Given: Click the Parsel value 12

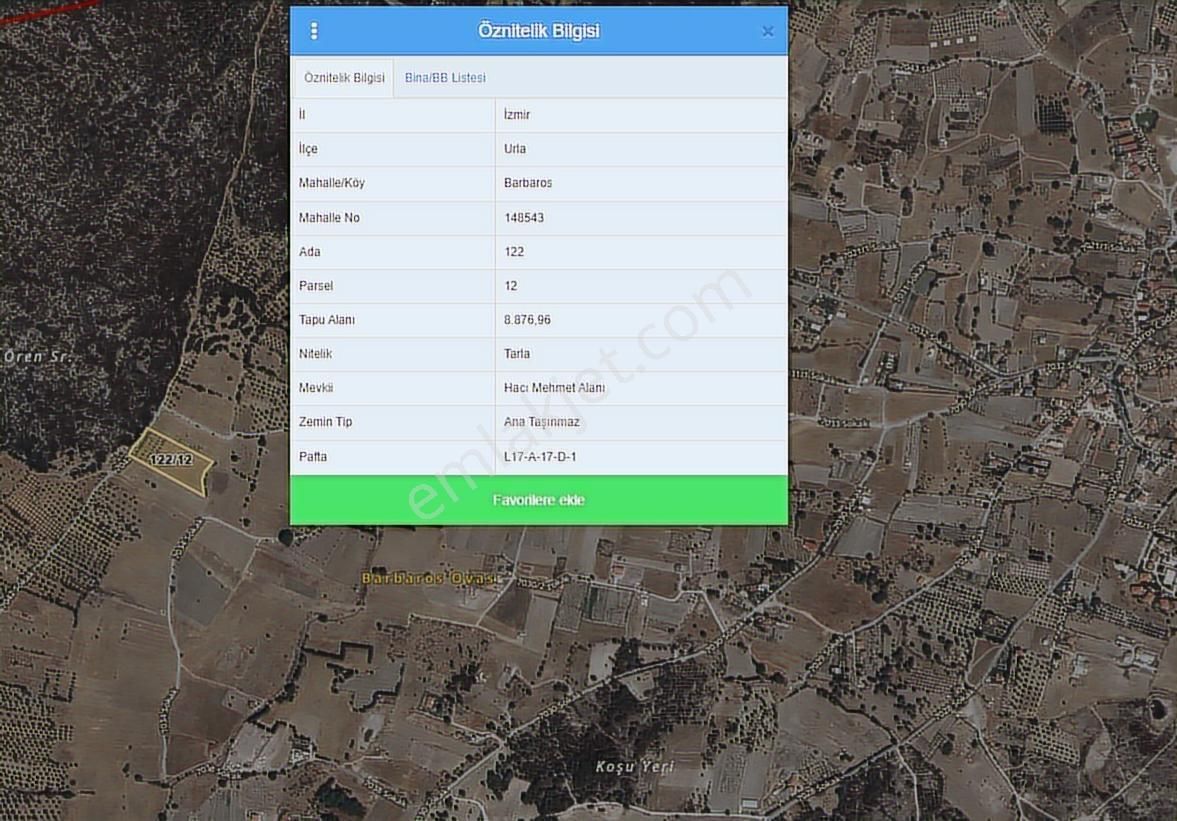Looking at the screenshot, I should pos(511,286).
